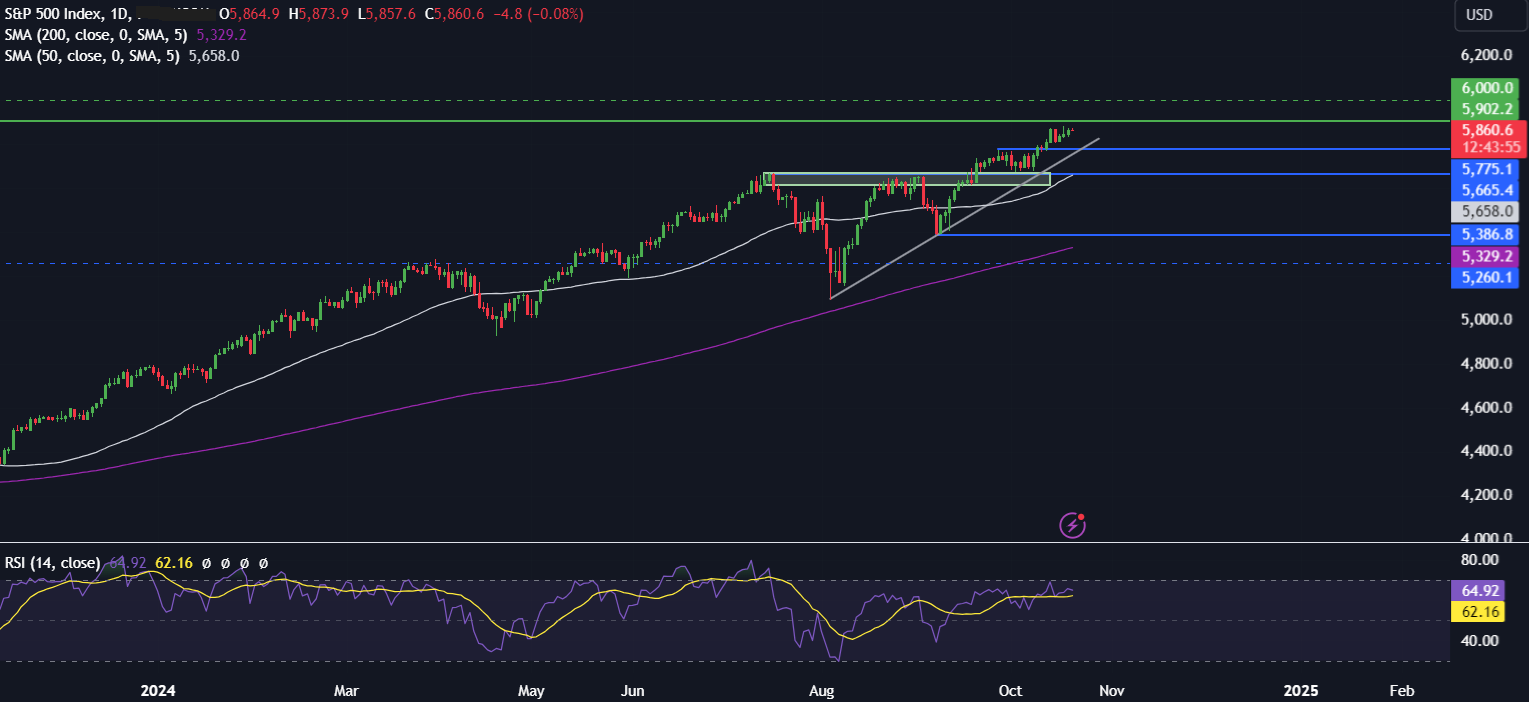Screen dimensions: 1529x702
Task: Click the 4,400.0 price axis tick
Action: [x=1486, y=451]
